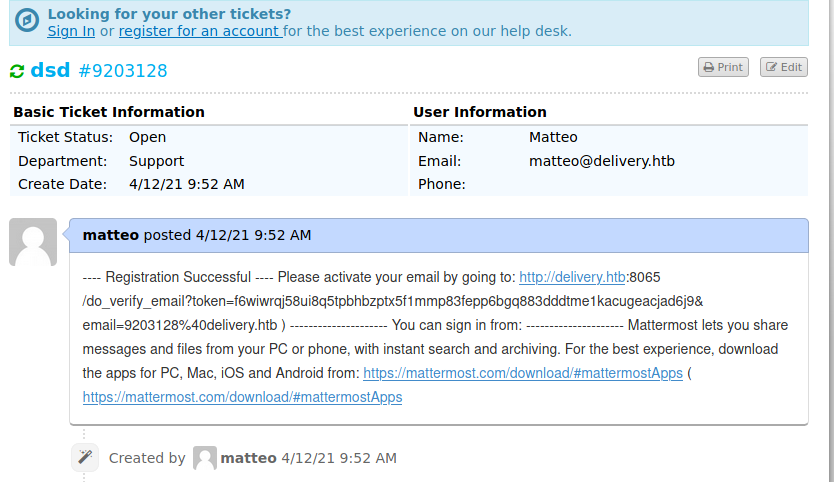Click the Print button
The width and height of the screenshot is (834, 482).
[723, 67]
